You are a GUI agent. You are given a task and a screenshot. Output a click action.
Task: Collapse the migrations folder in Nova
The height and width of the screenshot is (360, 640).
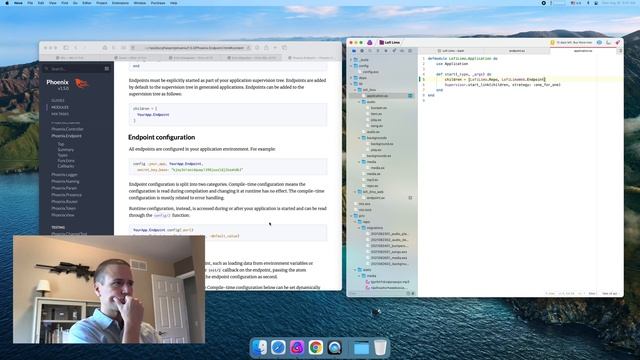pos(359,228)
